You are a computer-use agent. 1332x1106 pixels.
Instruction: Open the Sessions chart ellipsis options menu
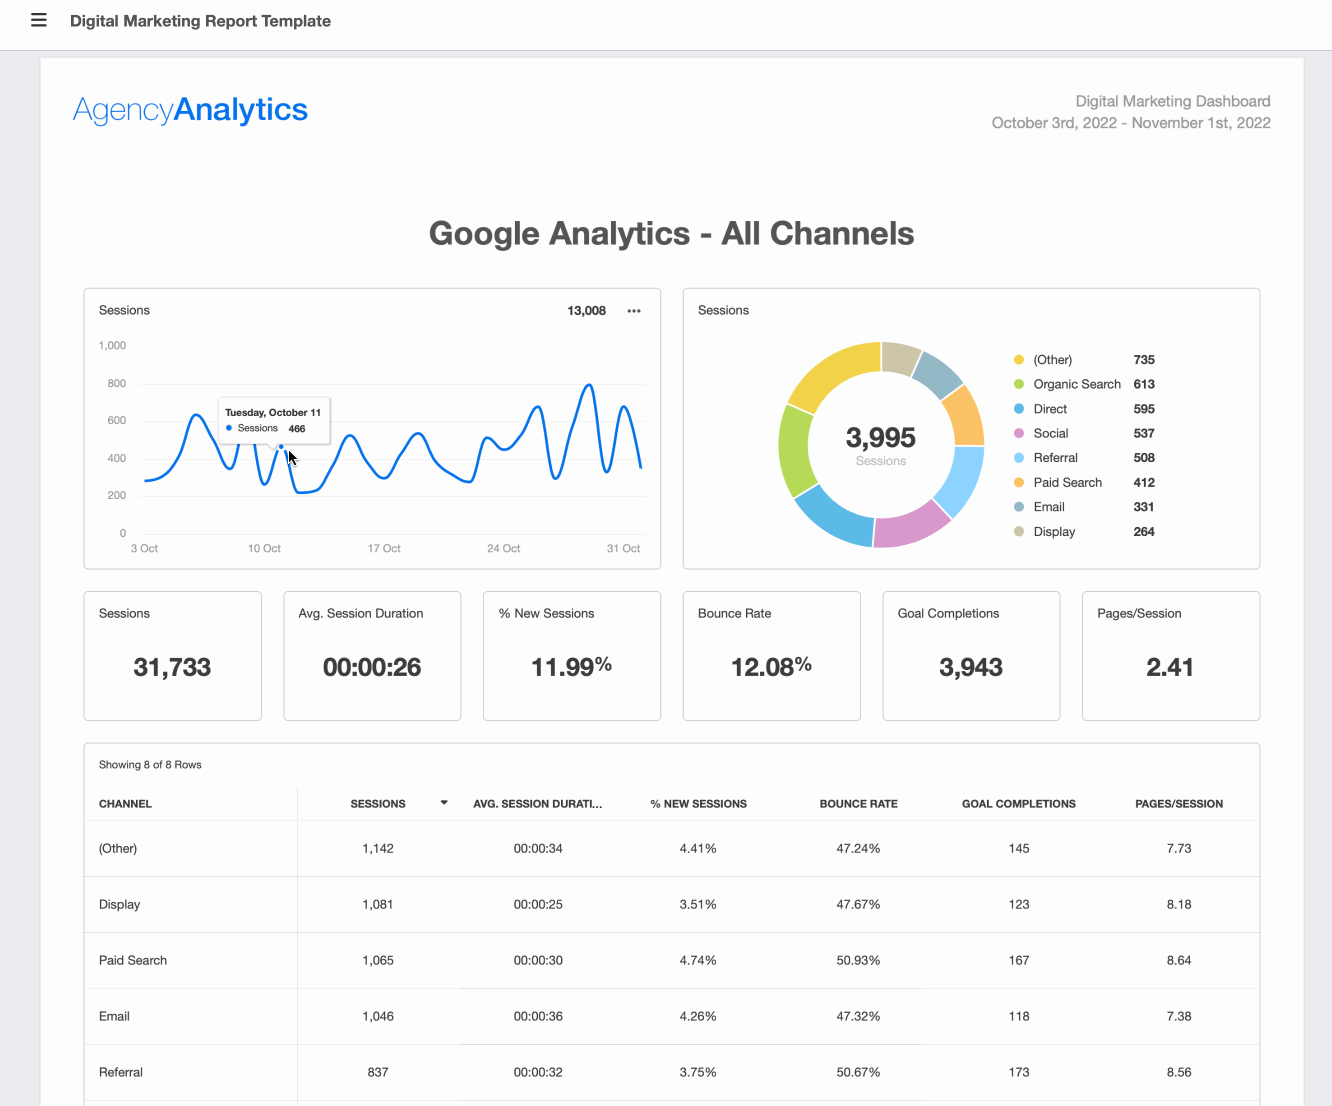coord(634,311)
